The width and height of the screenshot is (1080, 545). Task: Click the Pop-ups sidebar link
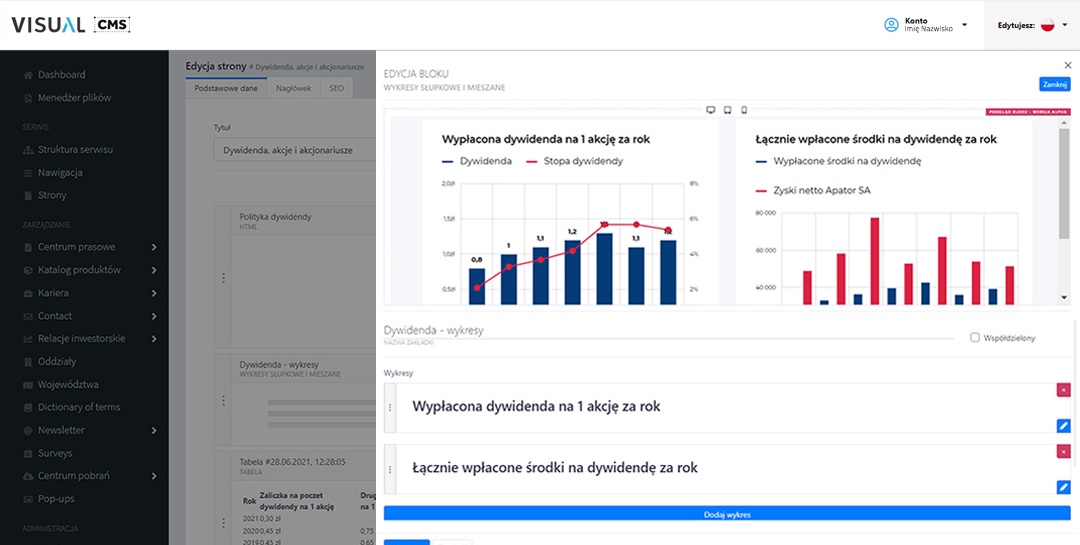(56, 499)
